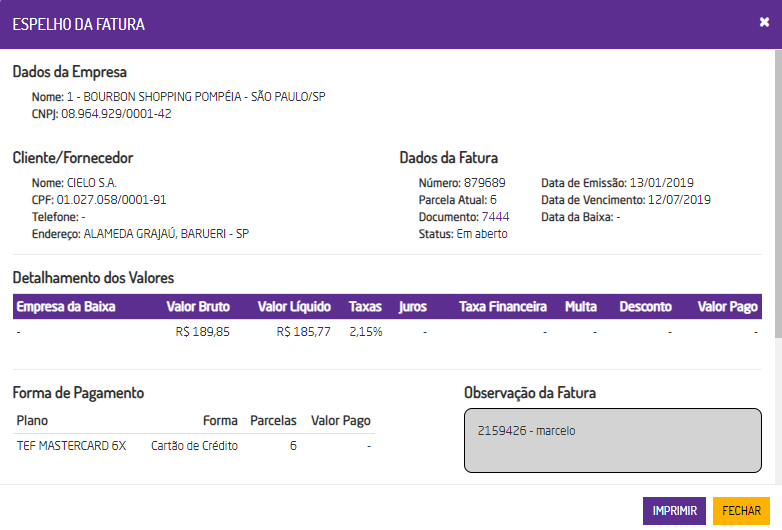Image resolution: width=782 pixels, height=530 pixels.
Task: Click the dialog's vertical scrollbar
Action: pos(777,200)
